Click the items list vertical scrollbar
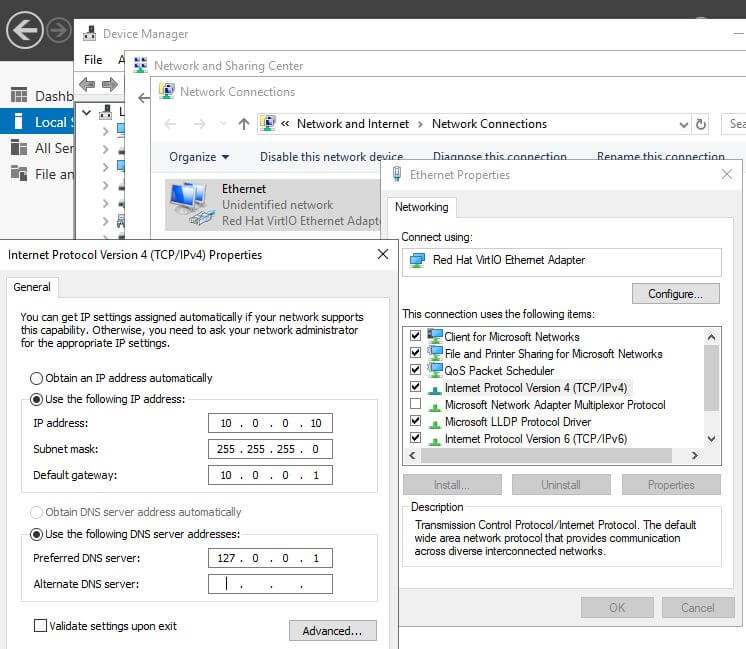Image resolution: width=746 pixels, height=649 pixels. click(711, 378)
